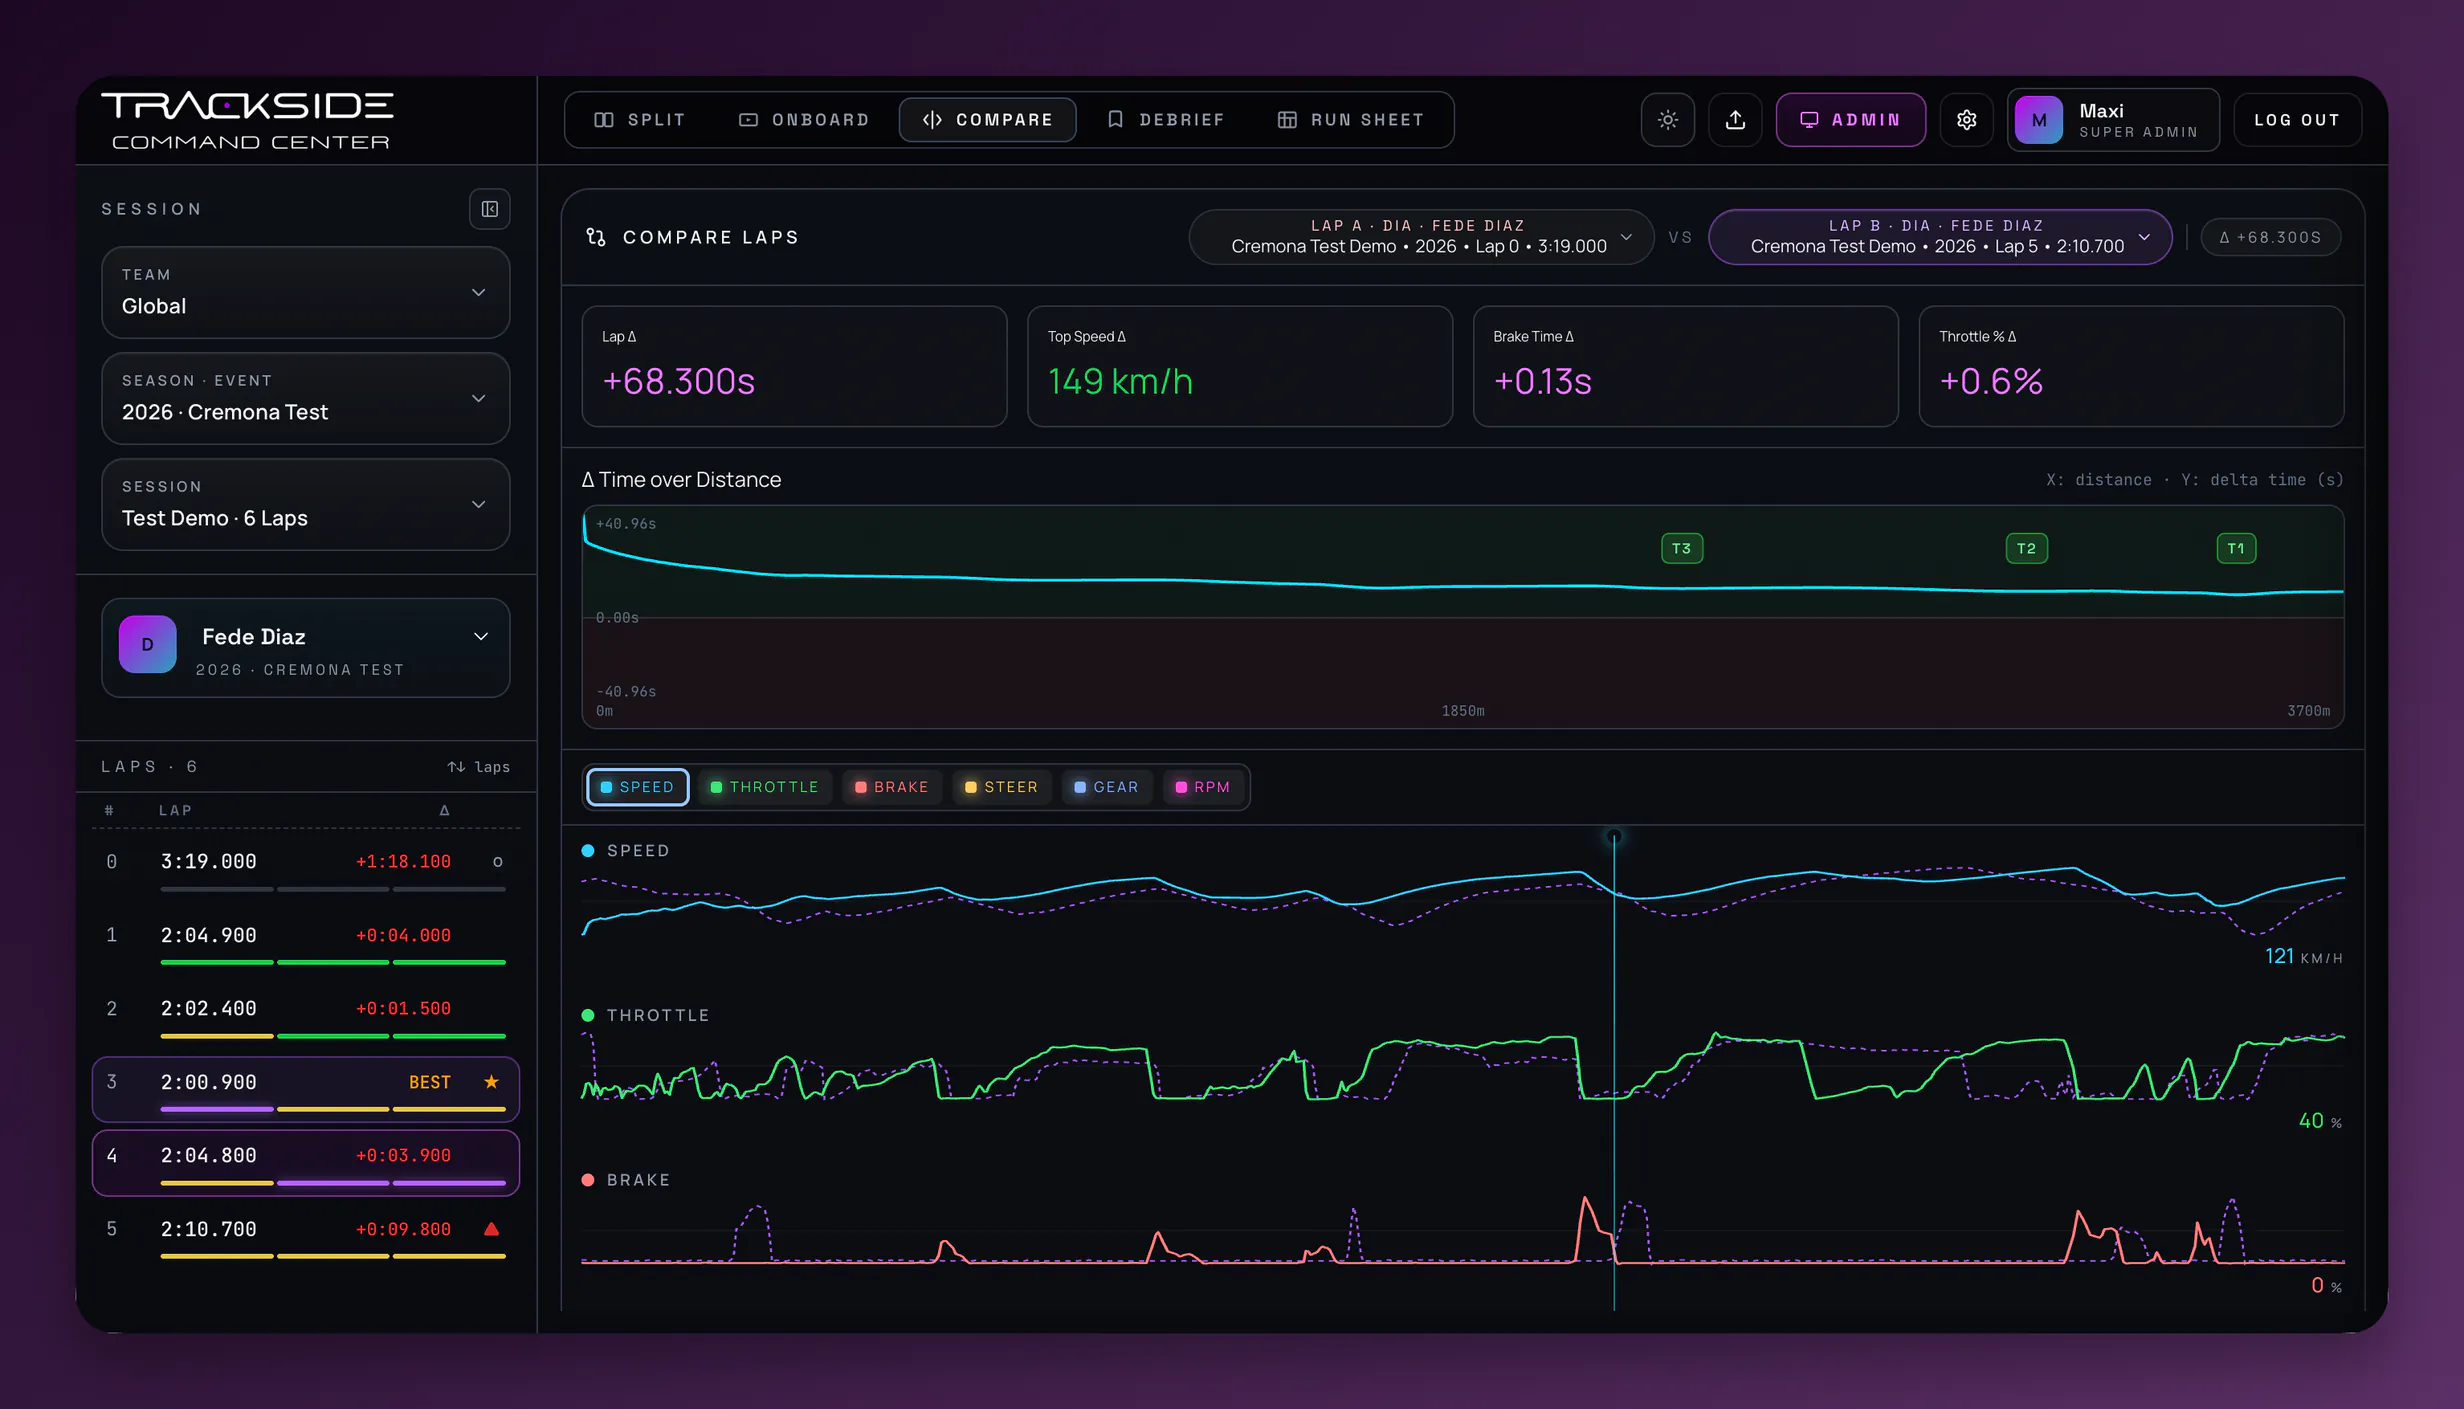Click the Top Speed Δ 149 km/h card

click(1240, 366)
